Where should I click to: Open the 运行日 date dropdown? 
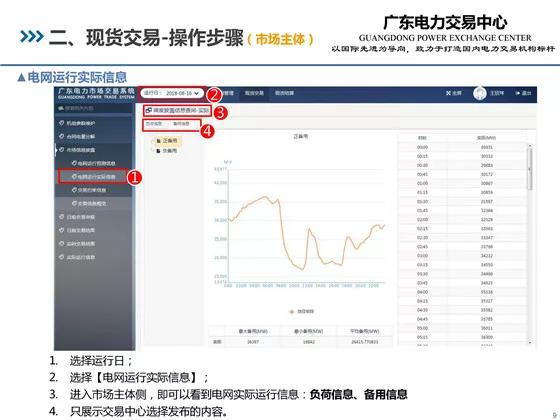(172, 93)
